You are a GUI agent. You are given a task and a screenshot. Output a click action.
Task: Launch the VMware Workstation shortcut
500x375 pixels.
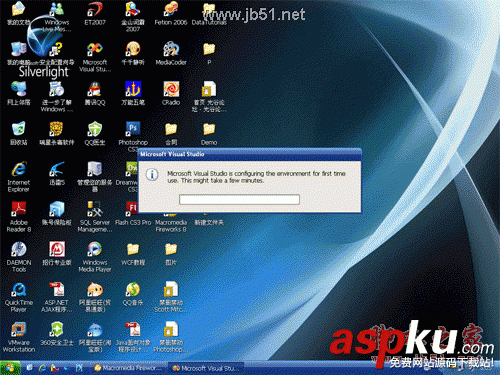pyautogui.click(x=19, y=329)
